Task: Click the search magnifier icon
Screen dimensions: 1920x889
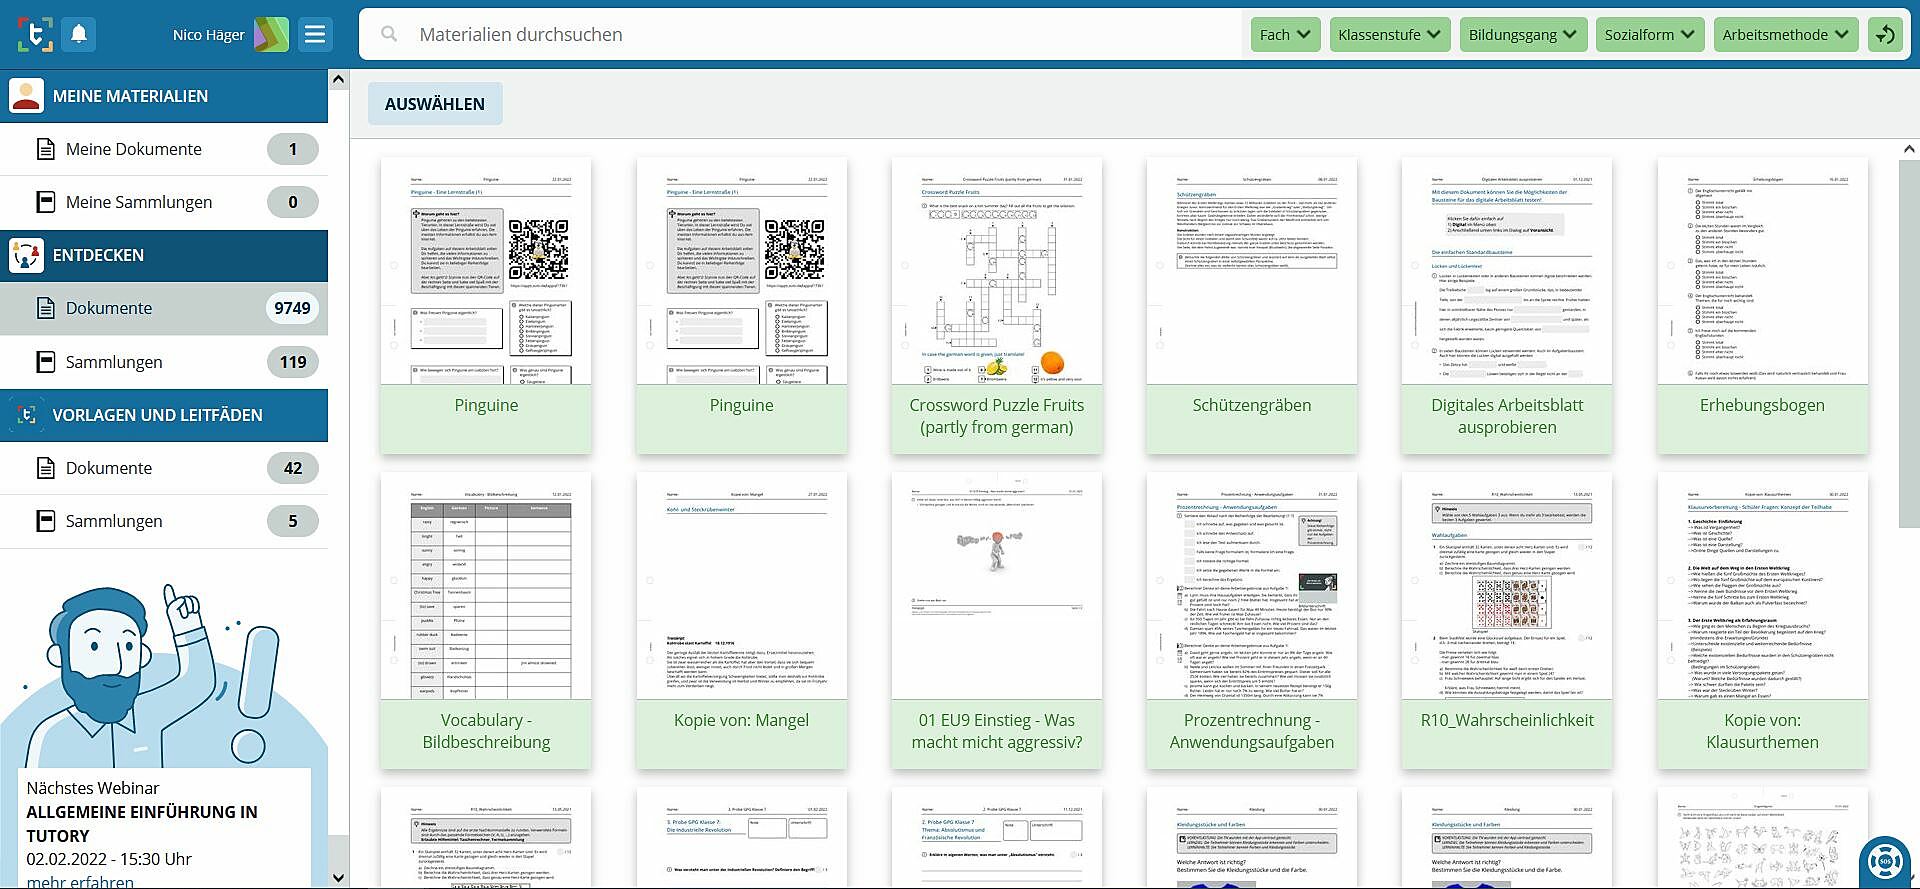Action: point(389,35)
